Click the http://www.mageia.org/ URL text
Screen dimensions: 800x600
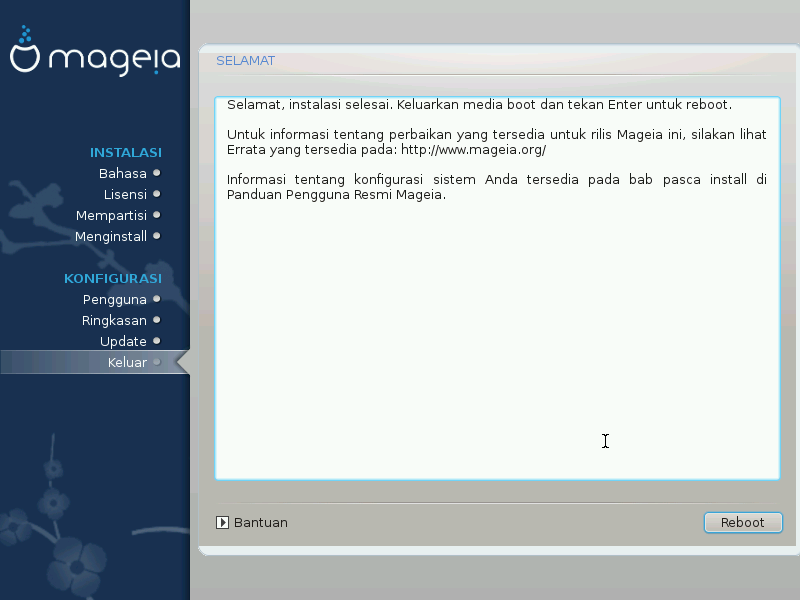tap(473, 150)
